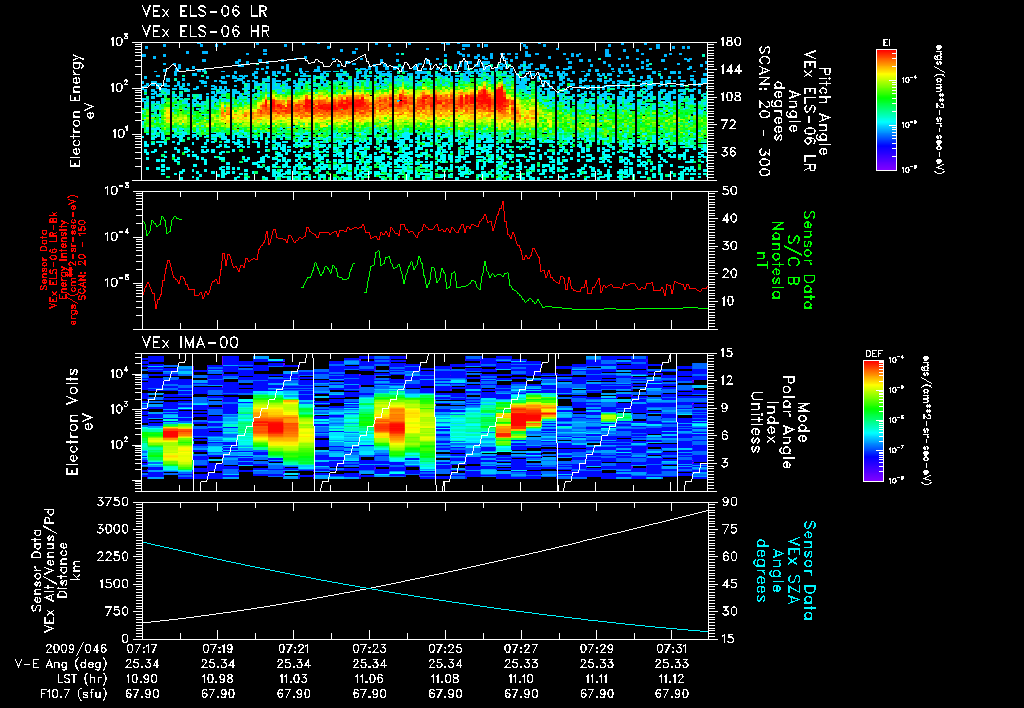Click the 40 nT tick label

pyautogui.click(x=727, y=218)
